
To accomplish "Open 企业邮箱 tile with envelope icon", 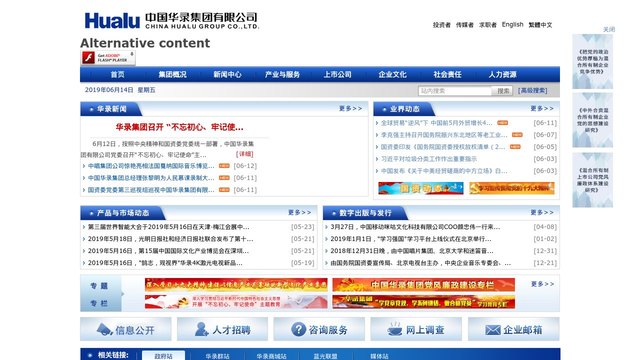I will pyautogui.click(x=513, y=329).
